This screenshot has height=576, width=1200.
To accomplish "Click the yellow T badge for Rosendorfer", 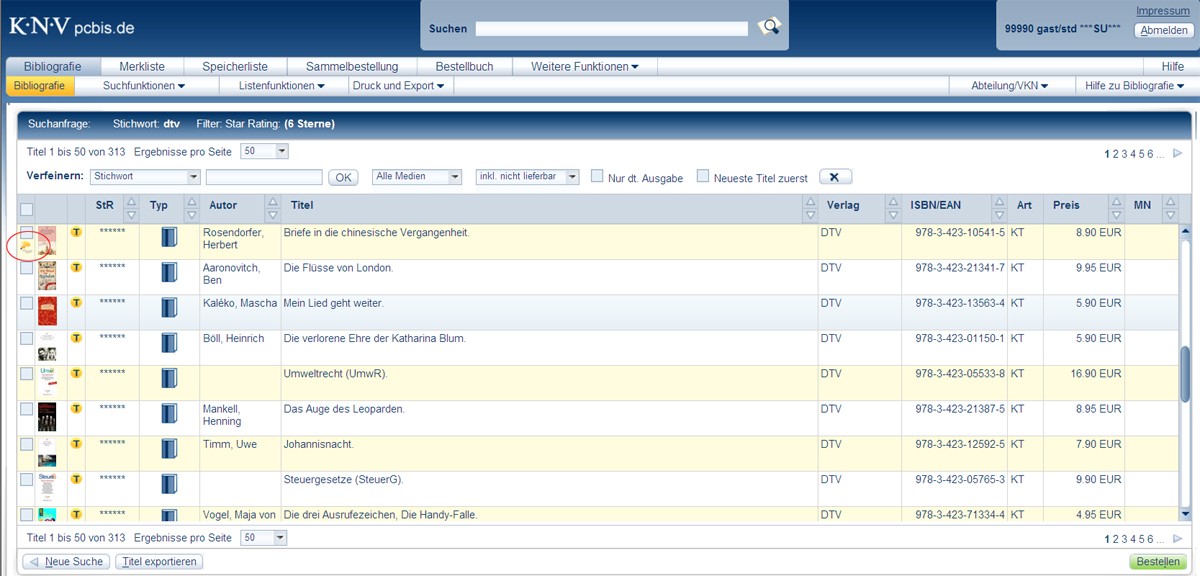I will click(76, 232).
